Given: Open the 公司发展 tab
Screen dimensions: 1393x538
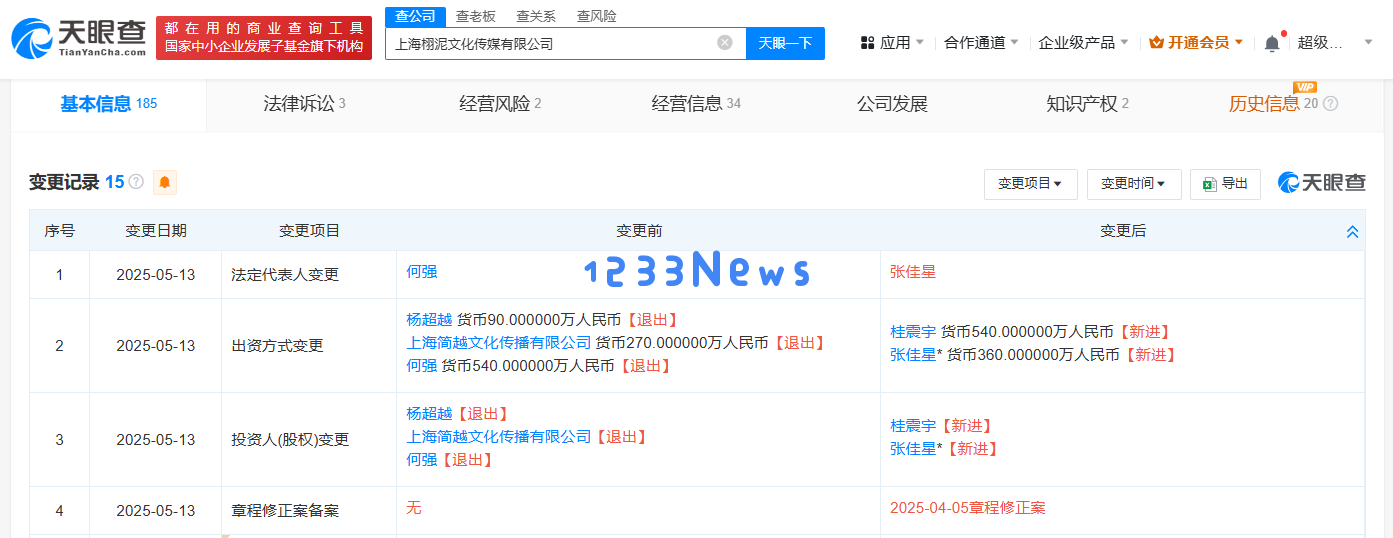Looking at the screenshot, I should coord(892,104).
